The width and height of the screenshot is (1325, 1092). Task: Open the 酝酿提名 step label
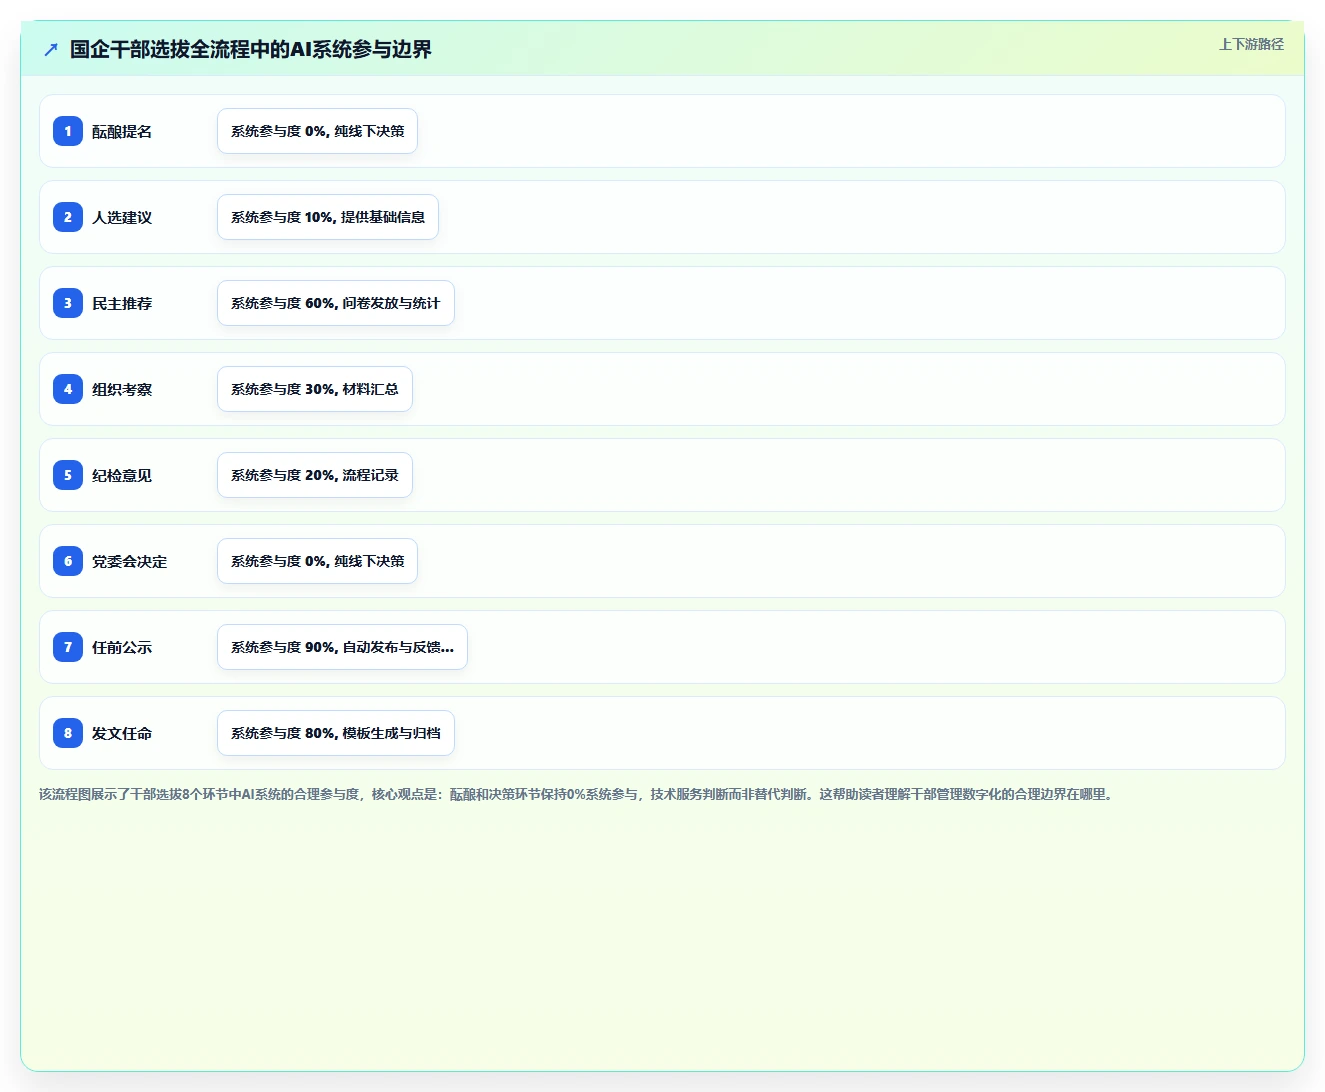pyautogui.click(x=122, y=132)
